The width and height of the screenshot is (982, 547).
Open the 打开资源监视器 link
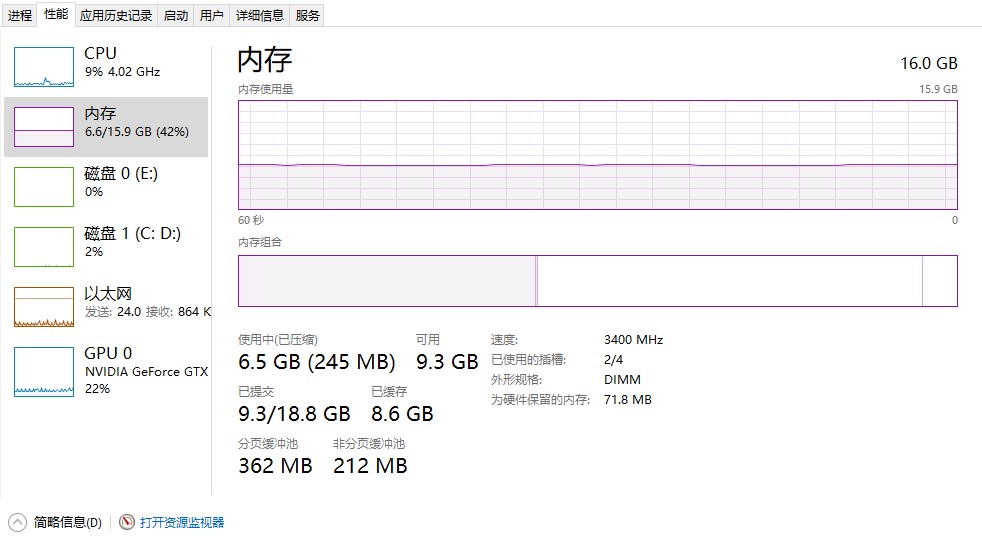pyautogui.click(x=182, y=522)
